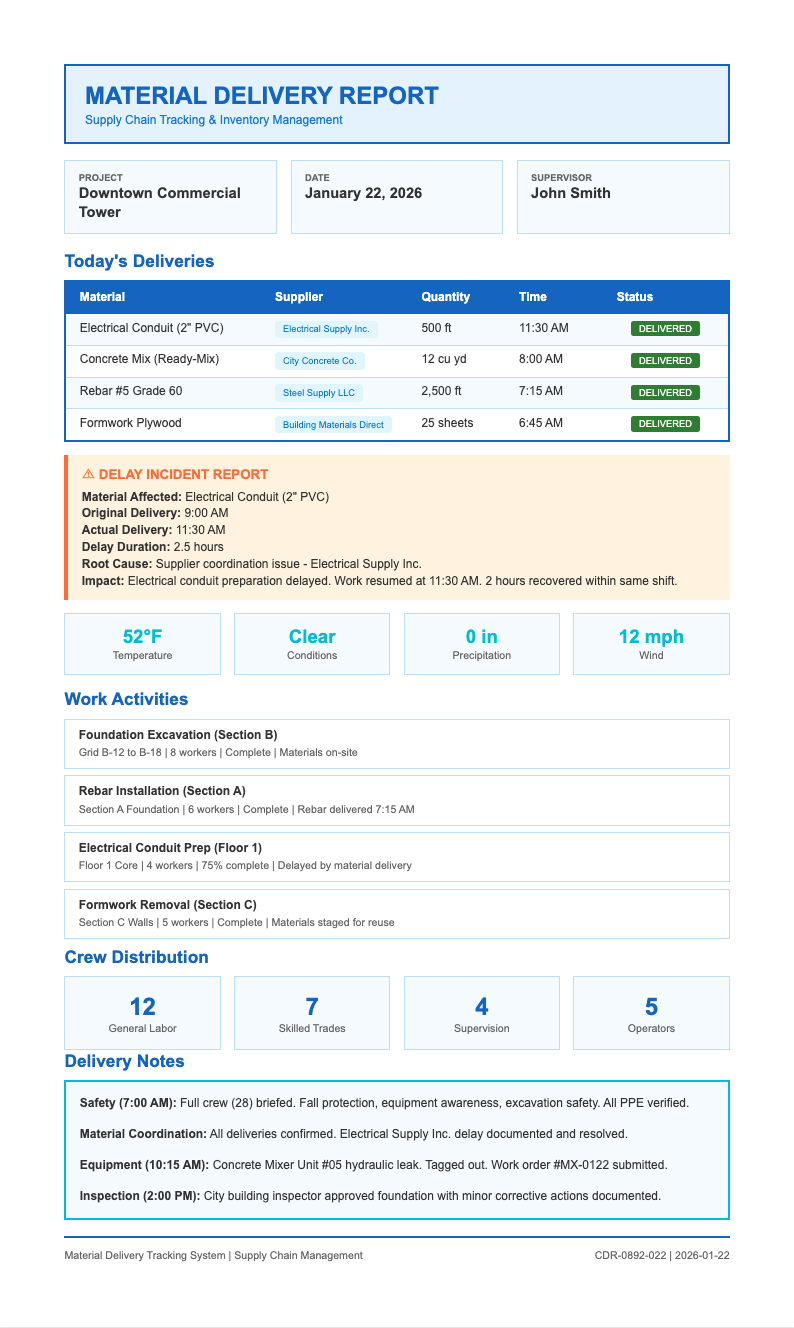The image size is (794, 1328).
Task: Select the Operators crew count card
Action: coord(651,1013)
